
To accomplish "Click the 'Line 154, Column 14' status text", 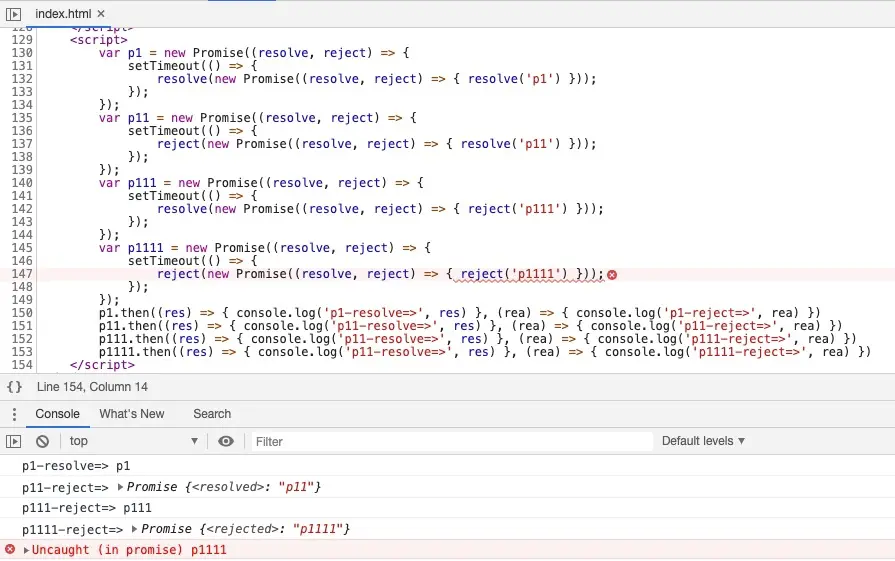I will (92, 387).
